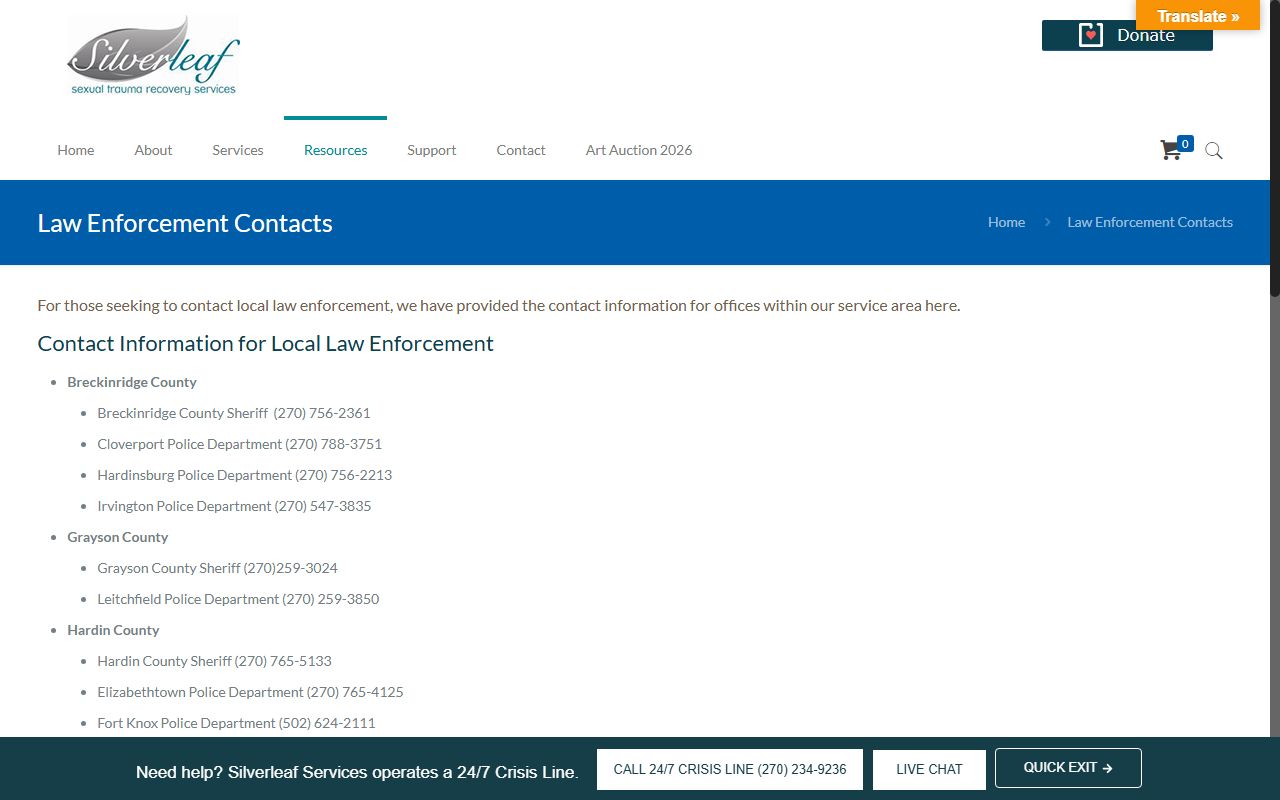Click the Silverleaf logo image
This screenshot has height=800, width=1280.
(x=153, y=56)
